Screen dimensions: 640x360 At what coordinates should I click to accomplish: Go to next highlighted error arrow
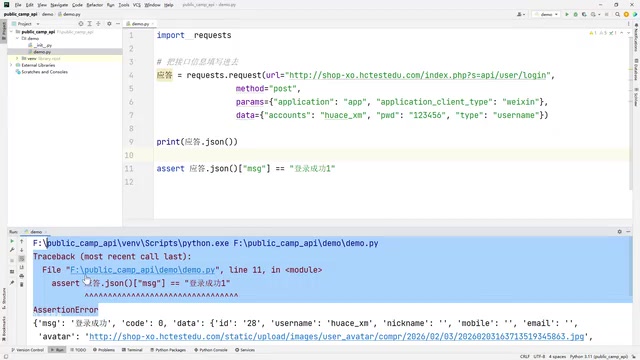pos(629,33)
